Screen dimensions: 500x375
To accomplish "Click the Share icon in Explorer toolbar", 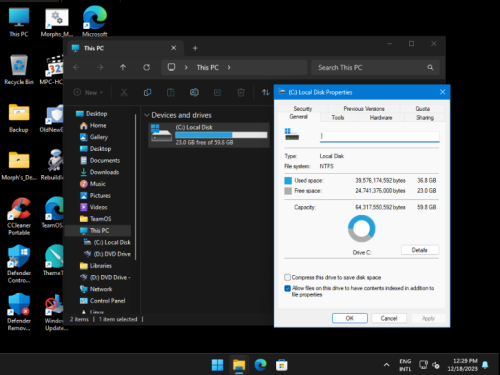I will point(217,92).
